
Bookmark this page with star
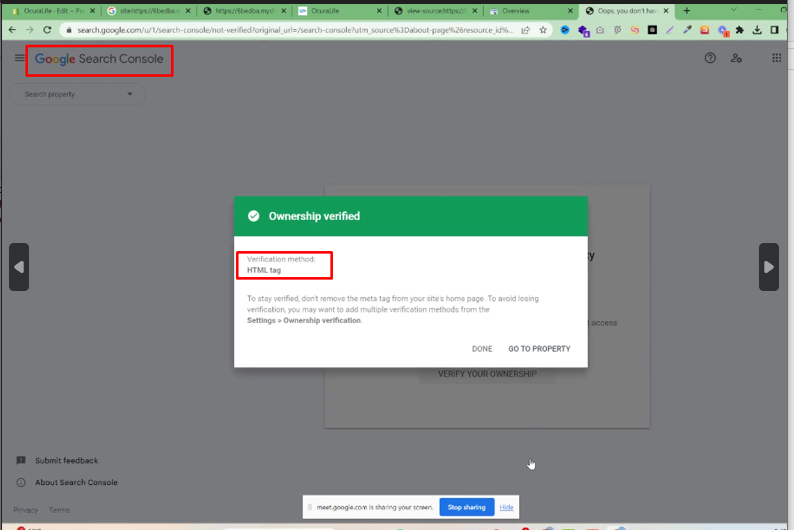543,30
